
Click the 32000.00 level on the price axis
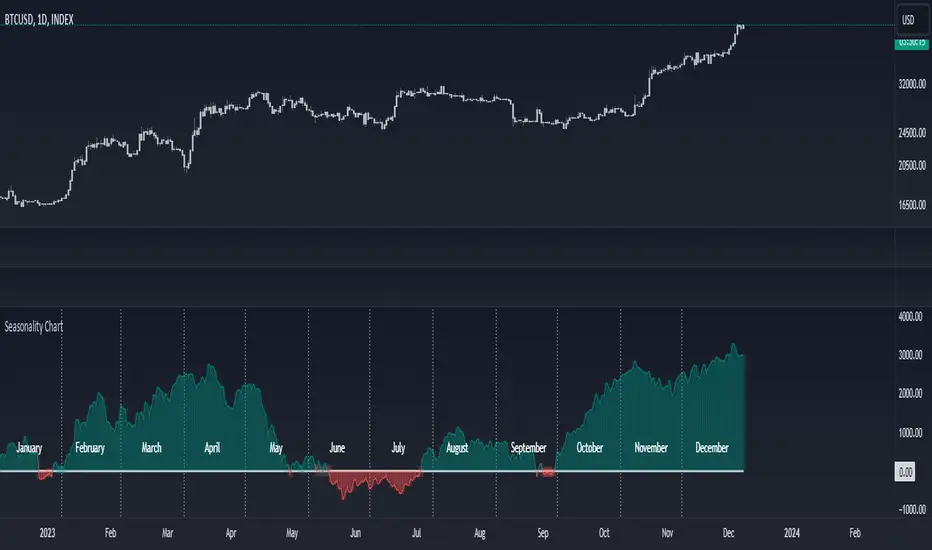[x=910, y=85]
